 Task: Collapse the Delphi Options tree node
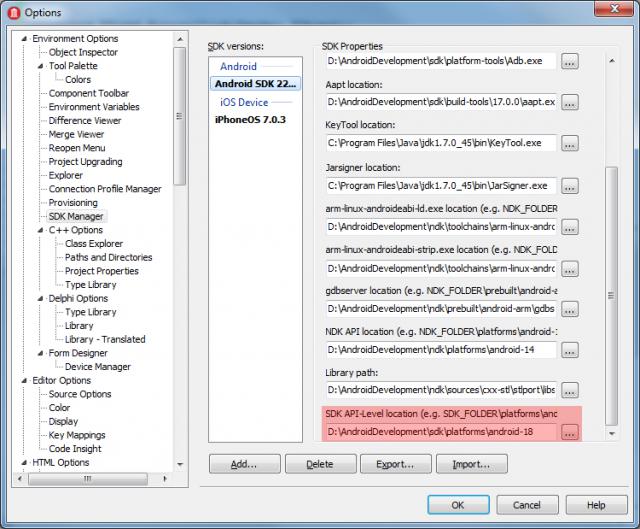tap(40, 299)
